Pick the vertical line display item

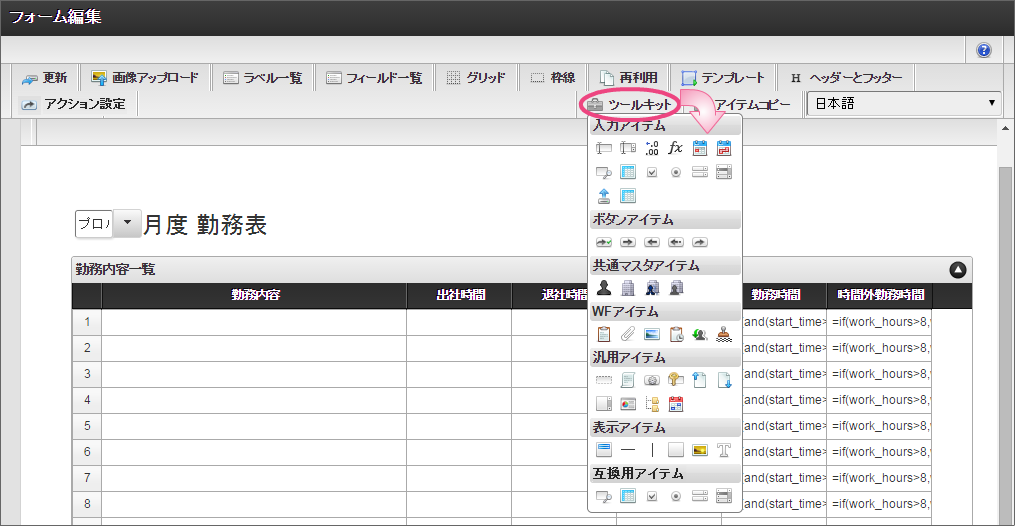(x=652, y=450)
